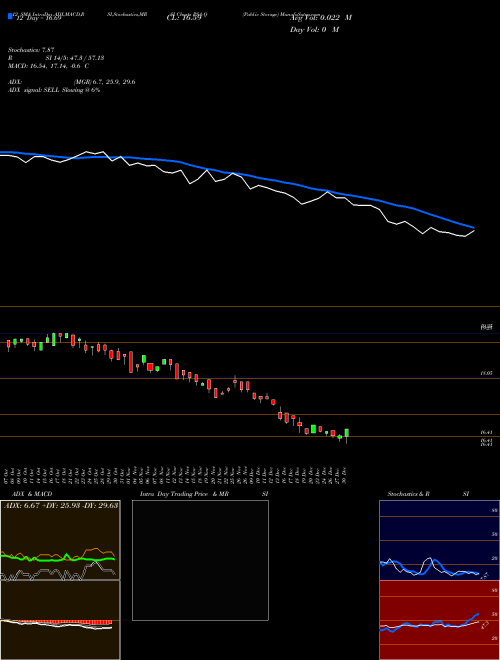Select the 'Stochastics: 7.87' reading

[x=31, y=50]
